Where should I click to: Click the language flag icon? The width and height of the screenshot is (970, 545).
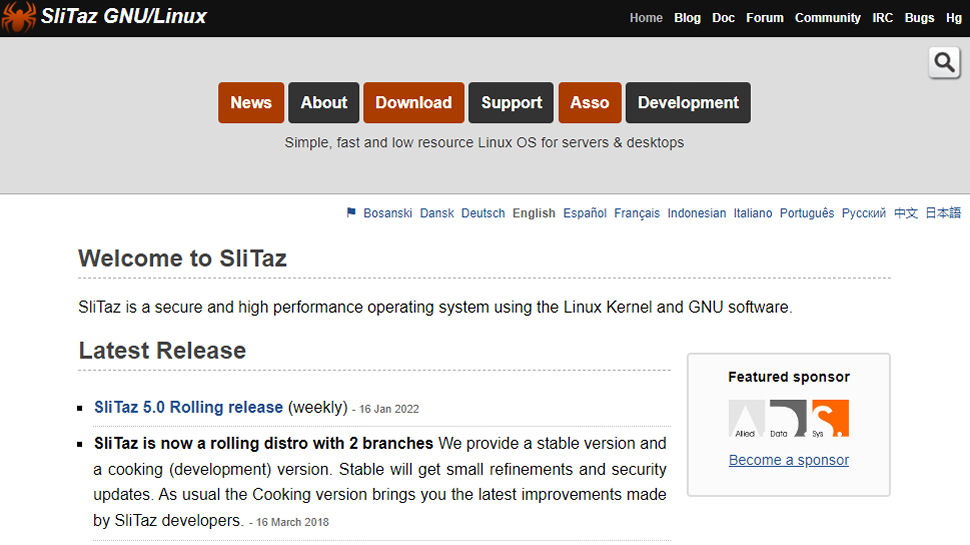[x=351, y=213]
